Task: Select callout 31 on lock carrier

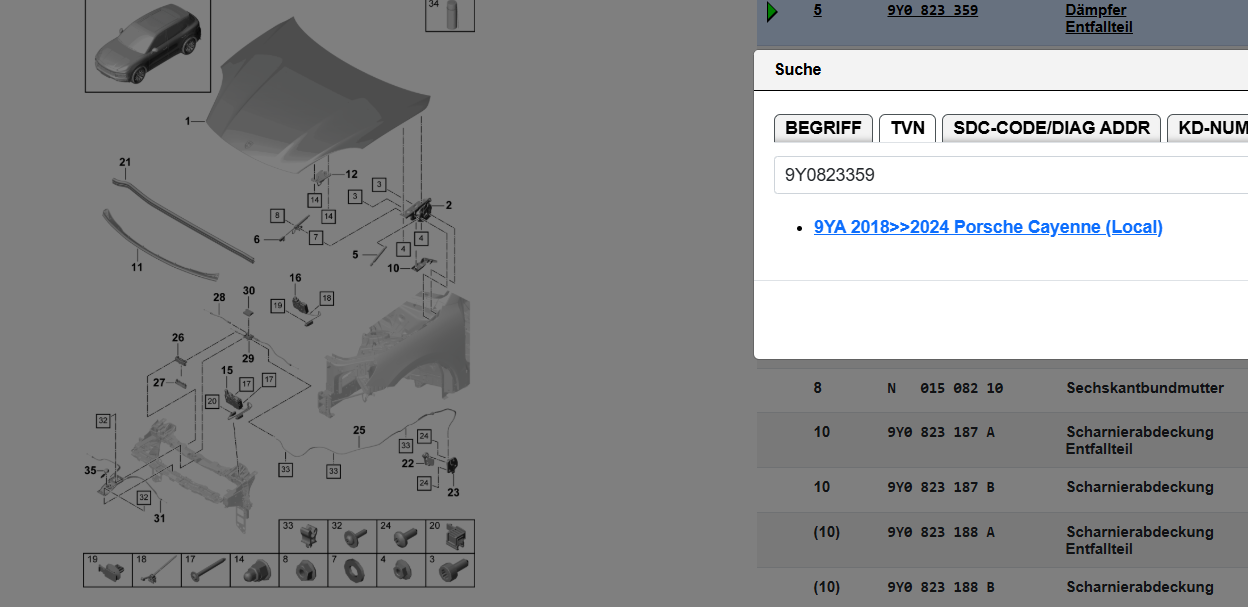Action: click(159, 518)
